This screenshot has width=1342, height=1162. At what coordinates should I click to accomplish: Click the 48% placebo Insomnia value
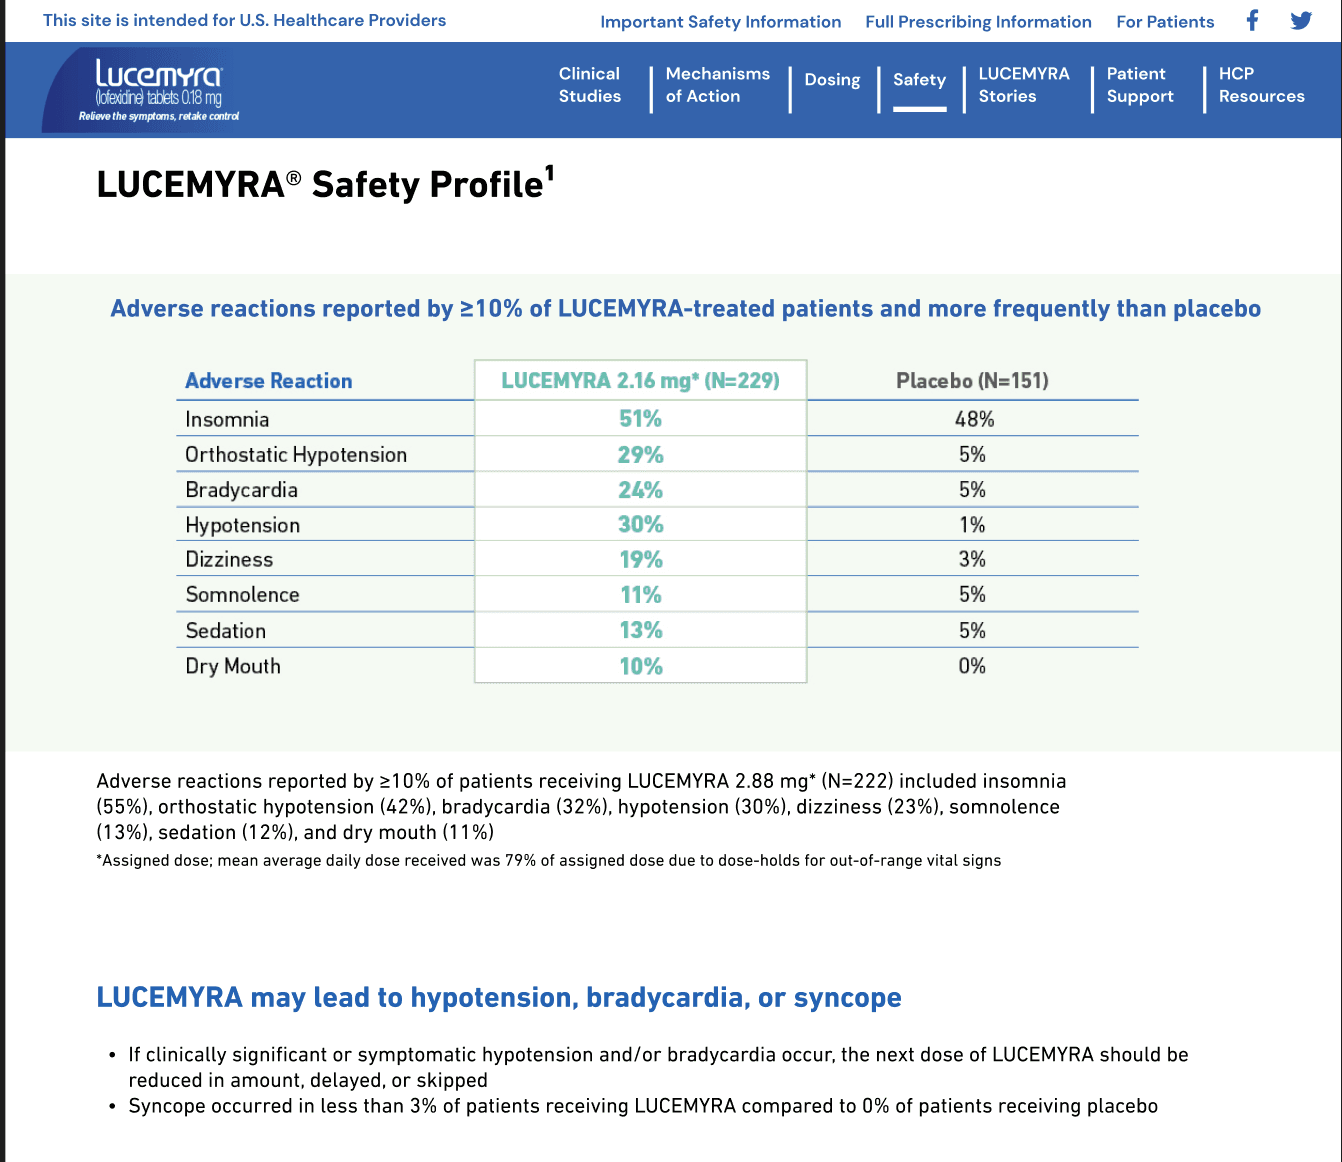click(974, 420)
